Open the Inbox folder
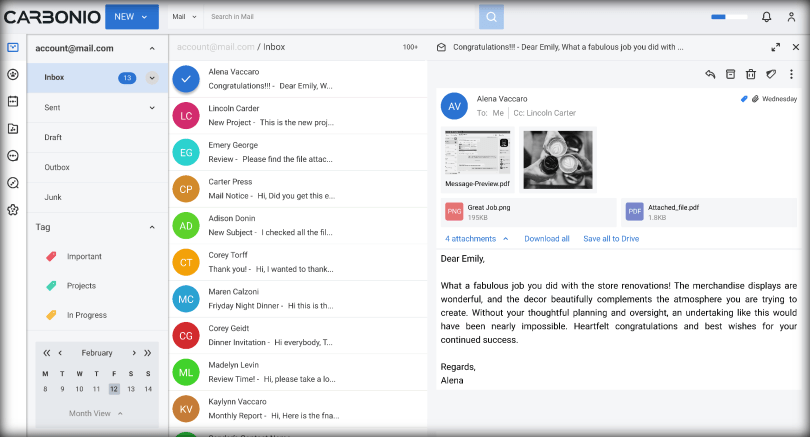The width and height of the screenshot is (810, 437). tap(98, 78)
